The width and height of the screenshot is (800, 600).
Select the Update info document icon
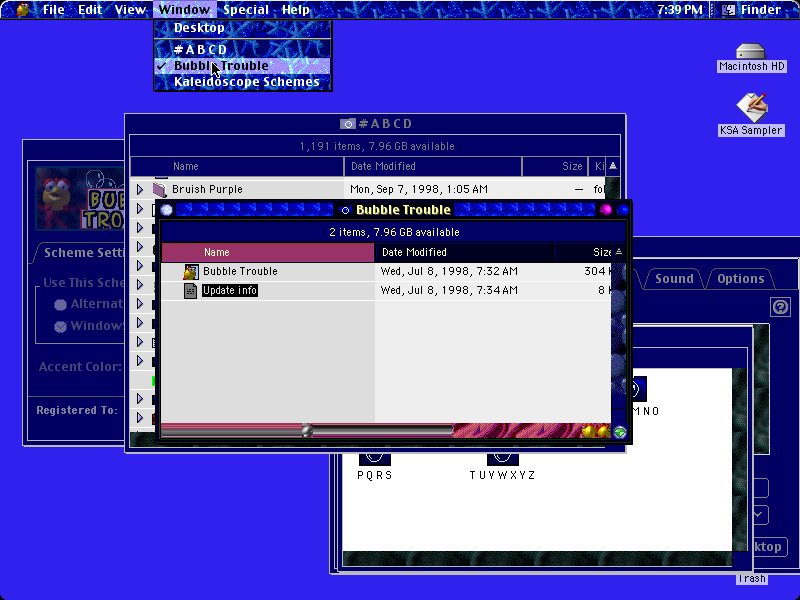[x=190, y=291]
